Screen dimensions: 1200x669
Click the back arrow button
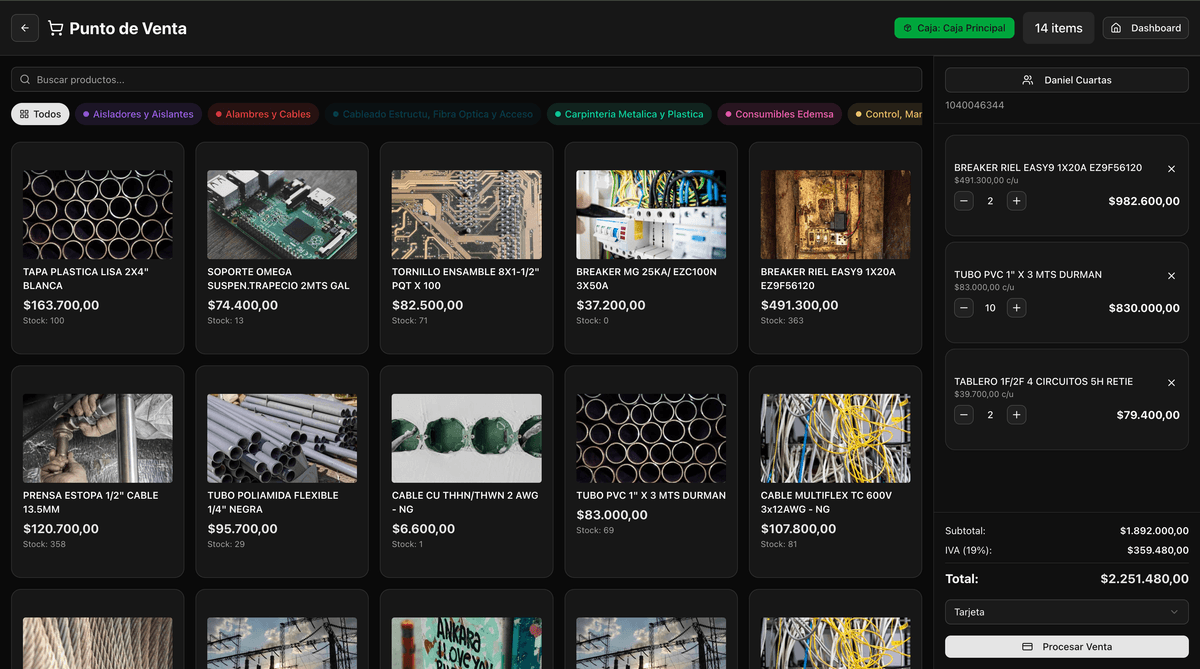click(x=25, y=28)
